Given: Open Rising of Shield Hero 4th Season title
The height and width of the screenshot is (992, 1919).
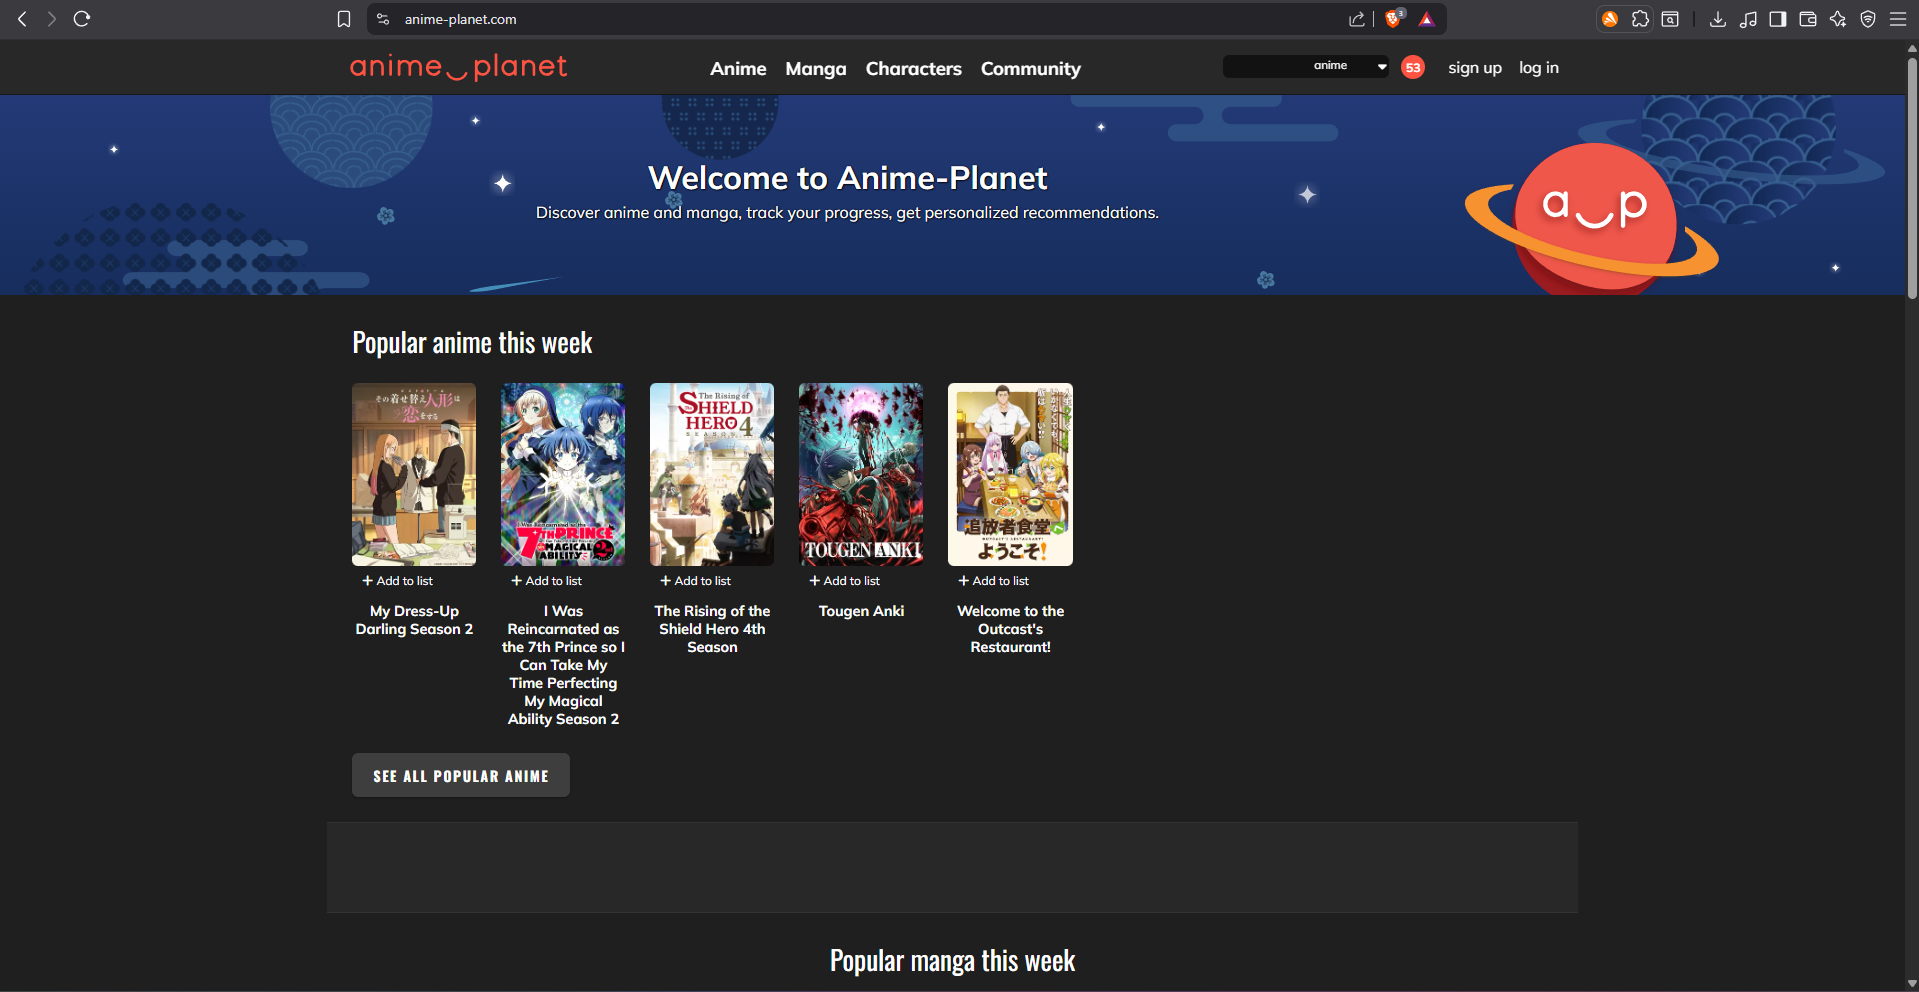Looking at the screenshot, I should pyautogui.click(x=712, y=629).
